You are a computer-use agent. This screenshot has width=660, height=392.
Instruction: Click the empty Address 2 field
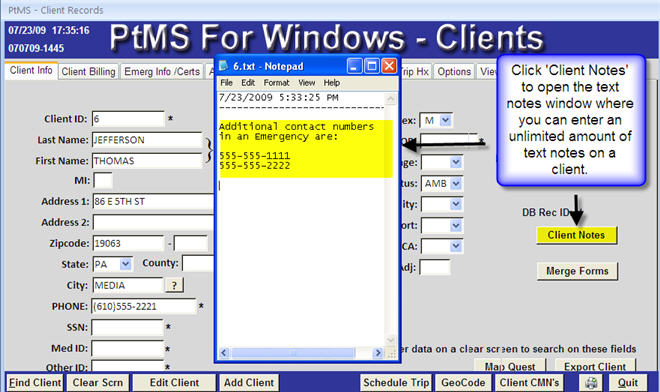[153, 222]
